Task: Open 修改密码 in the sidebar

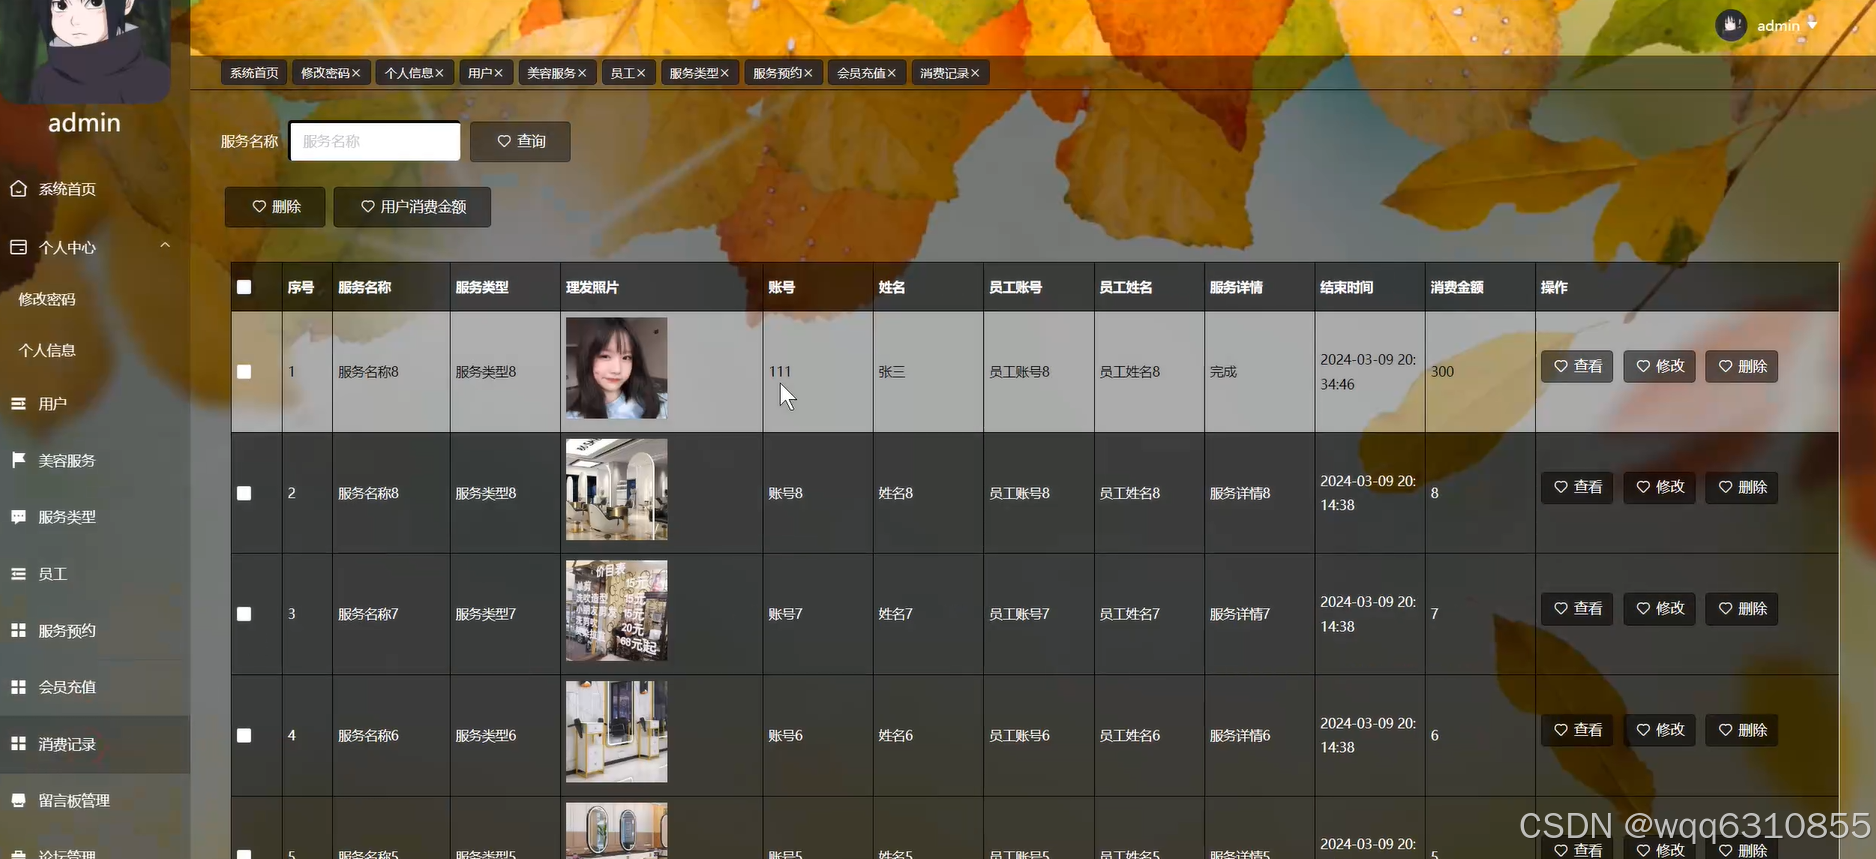Action: tap(47, 299)
